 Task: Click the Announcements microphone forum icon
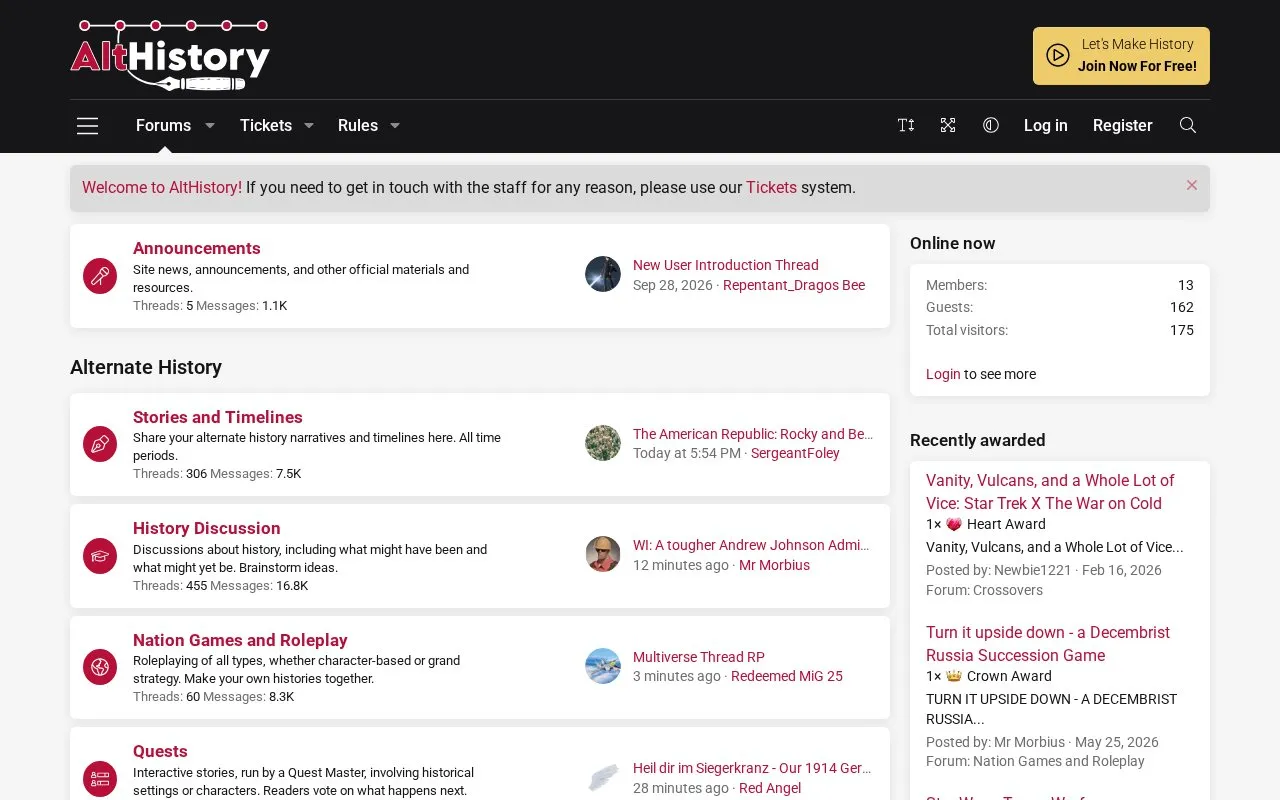[x=100, y=276]
